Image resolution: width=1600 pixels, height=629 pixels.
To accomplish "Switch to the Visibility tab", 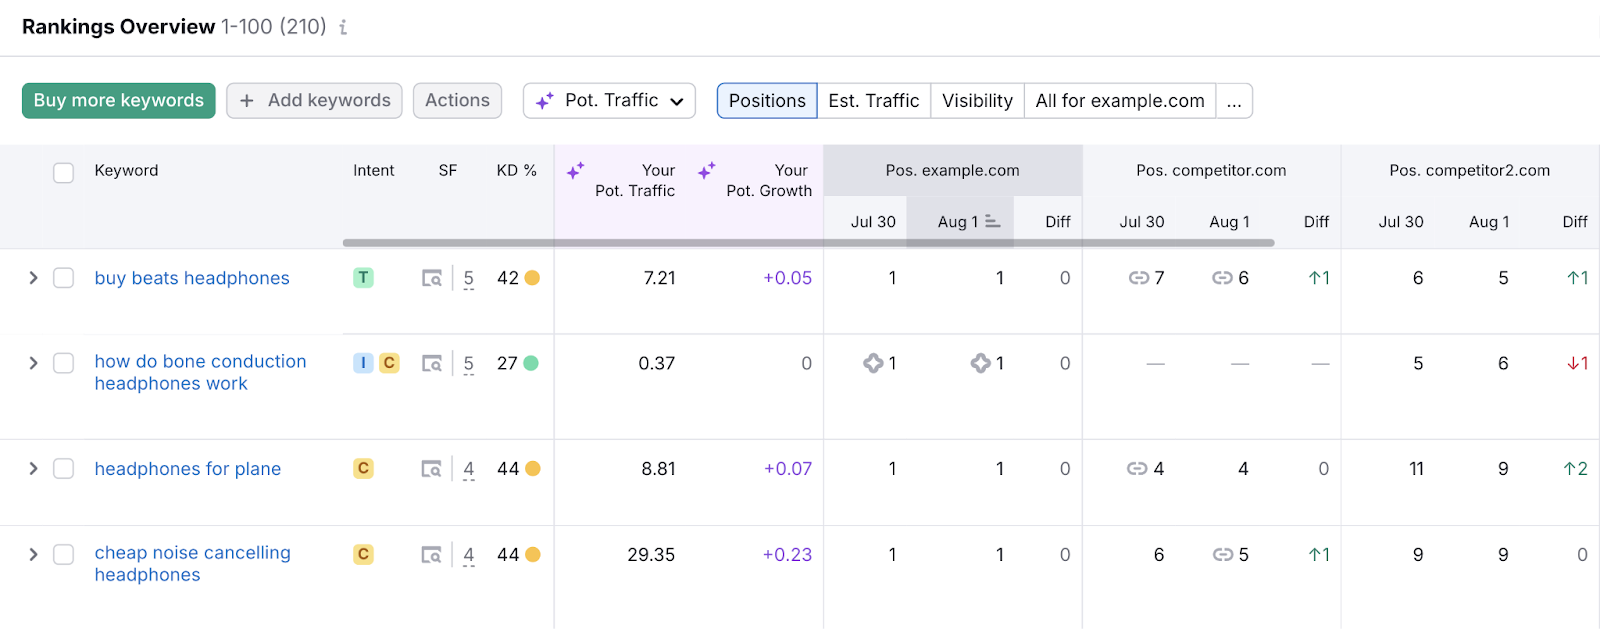I will click(x=977, y=101).
